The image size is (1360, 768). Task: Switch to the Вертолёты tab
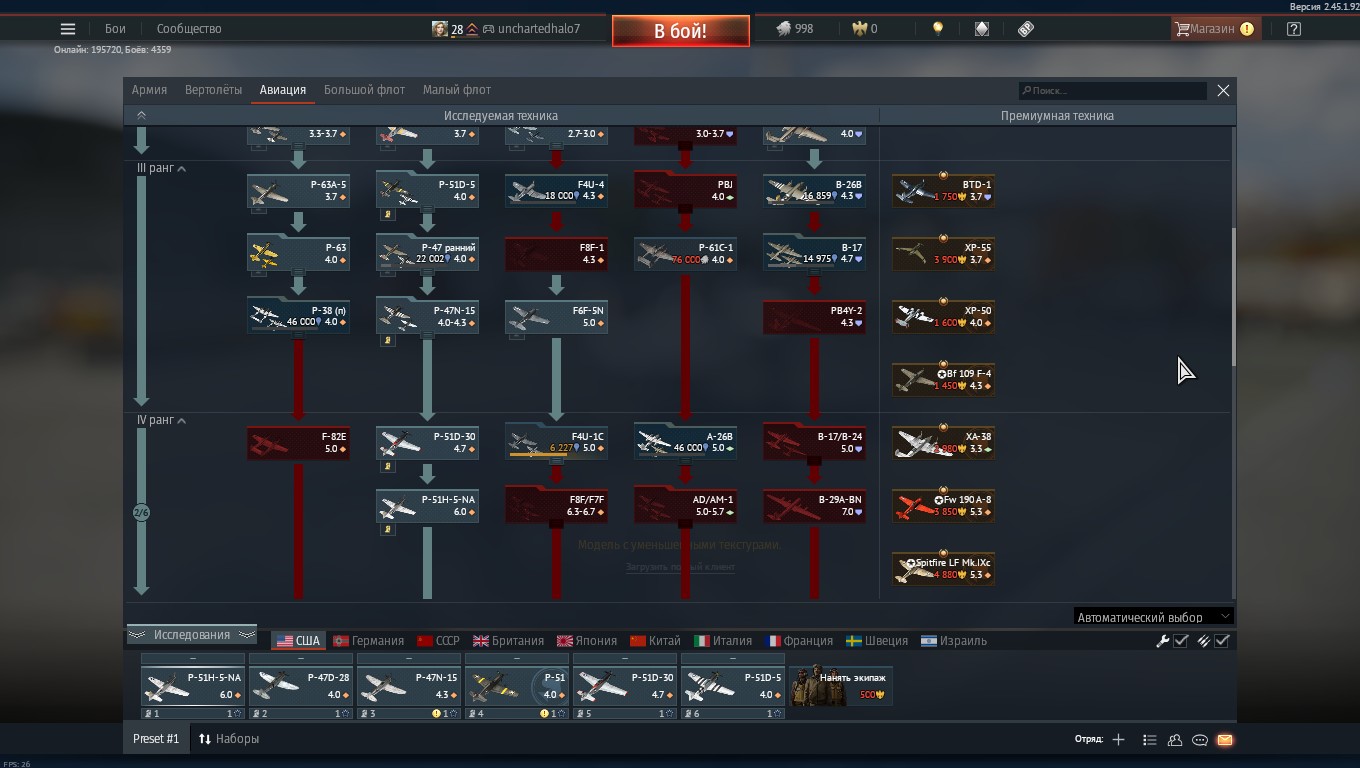(x=213, y=90)
